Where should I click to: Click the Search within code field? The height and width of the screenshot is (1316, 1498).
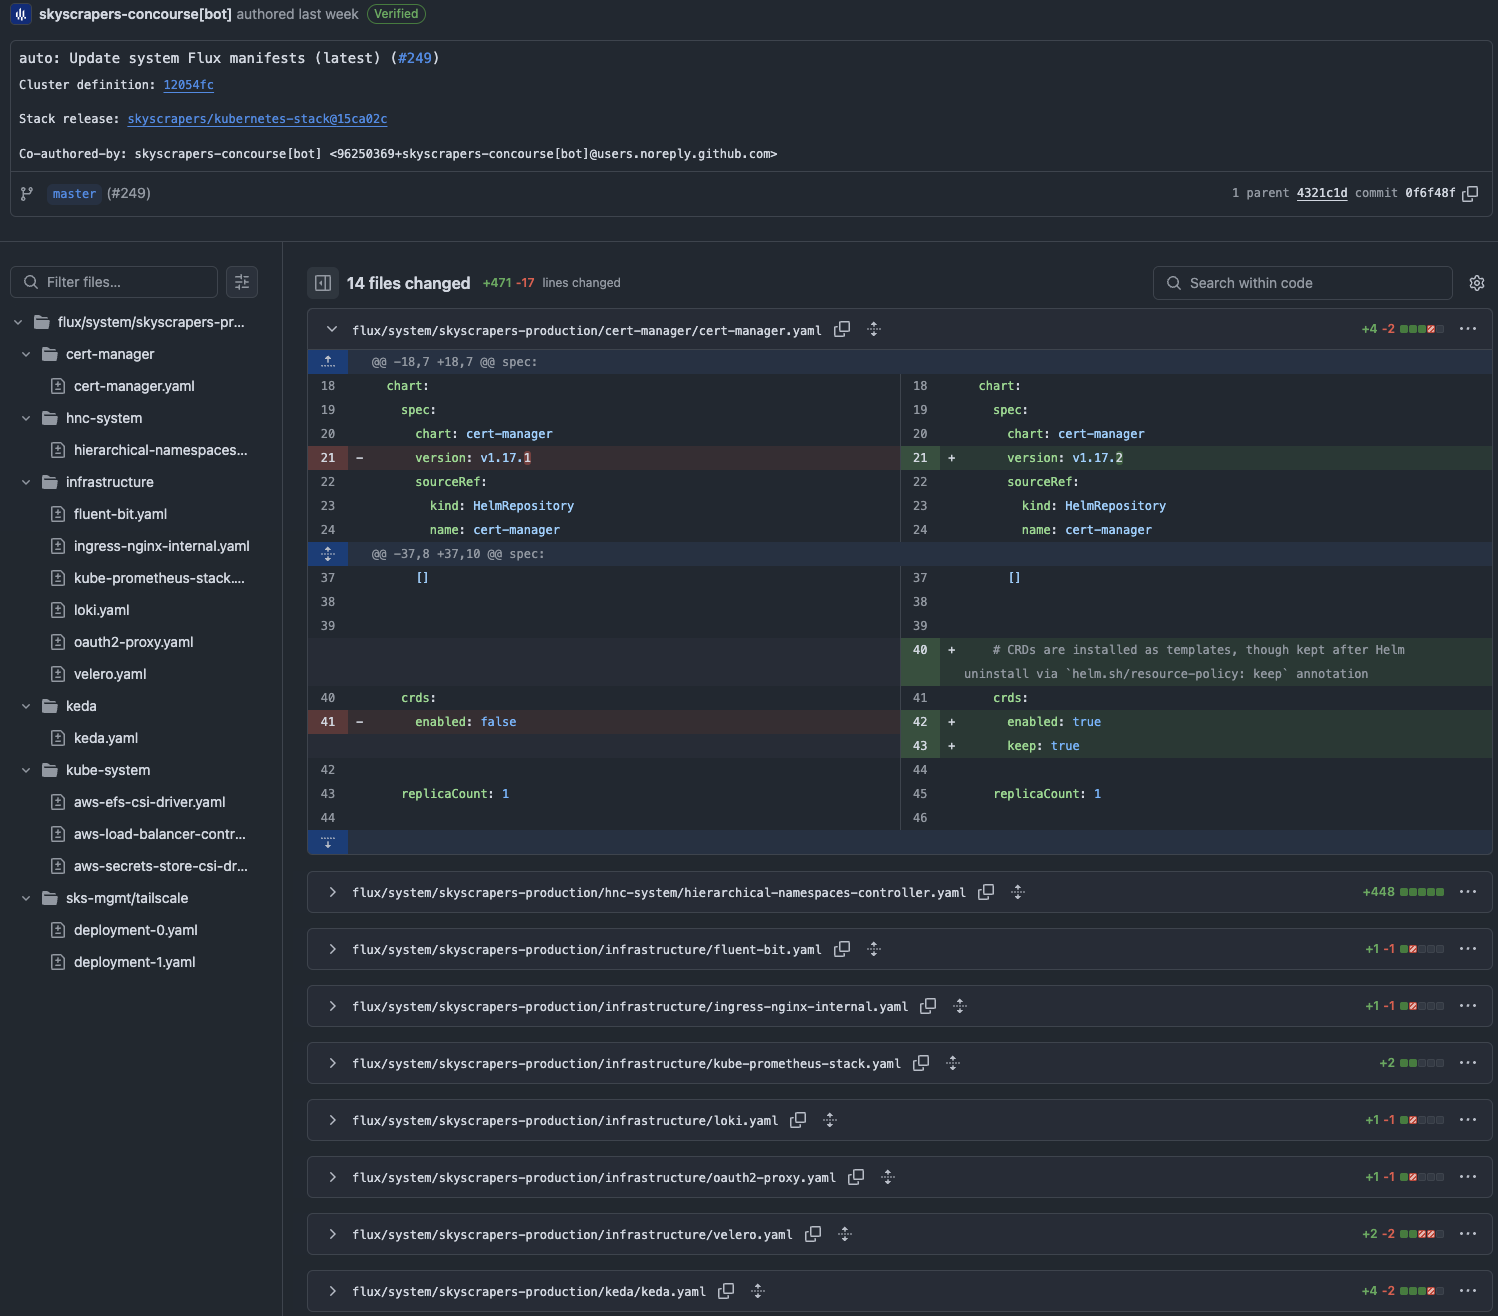[1302, 283]
